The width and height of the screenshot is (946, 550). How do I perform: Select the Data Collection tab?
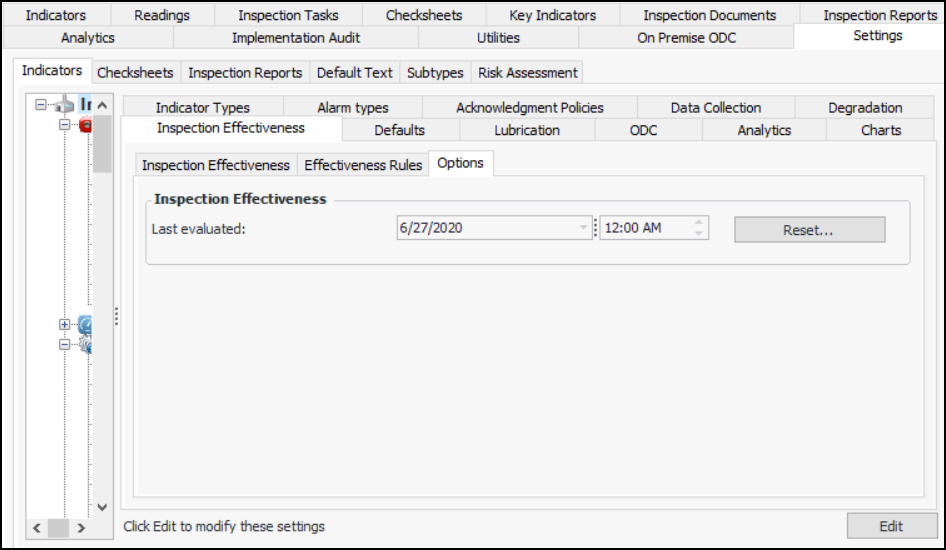click(x=716, y=108)
